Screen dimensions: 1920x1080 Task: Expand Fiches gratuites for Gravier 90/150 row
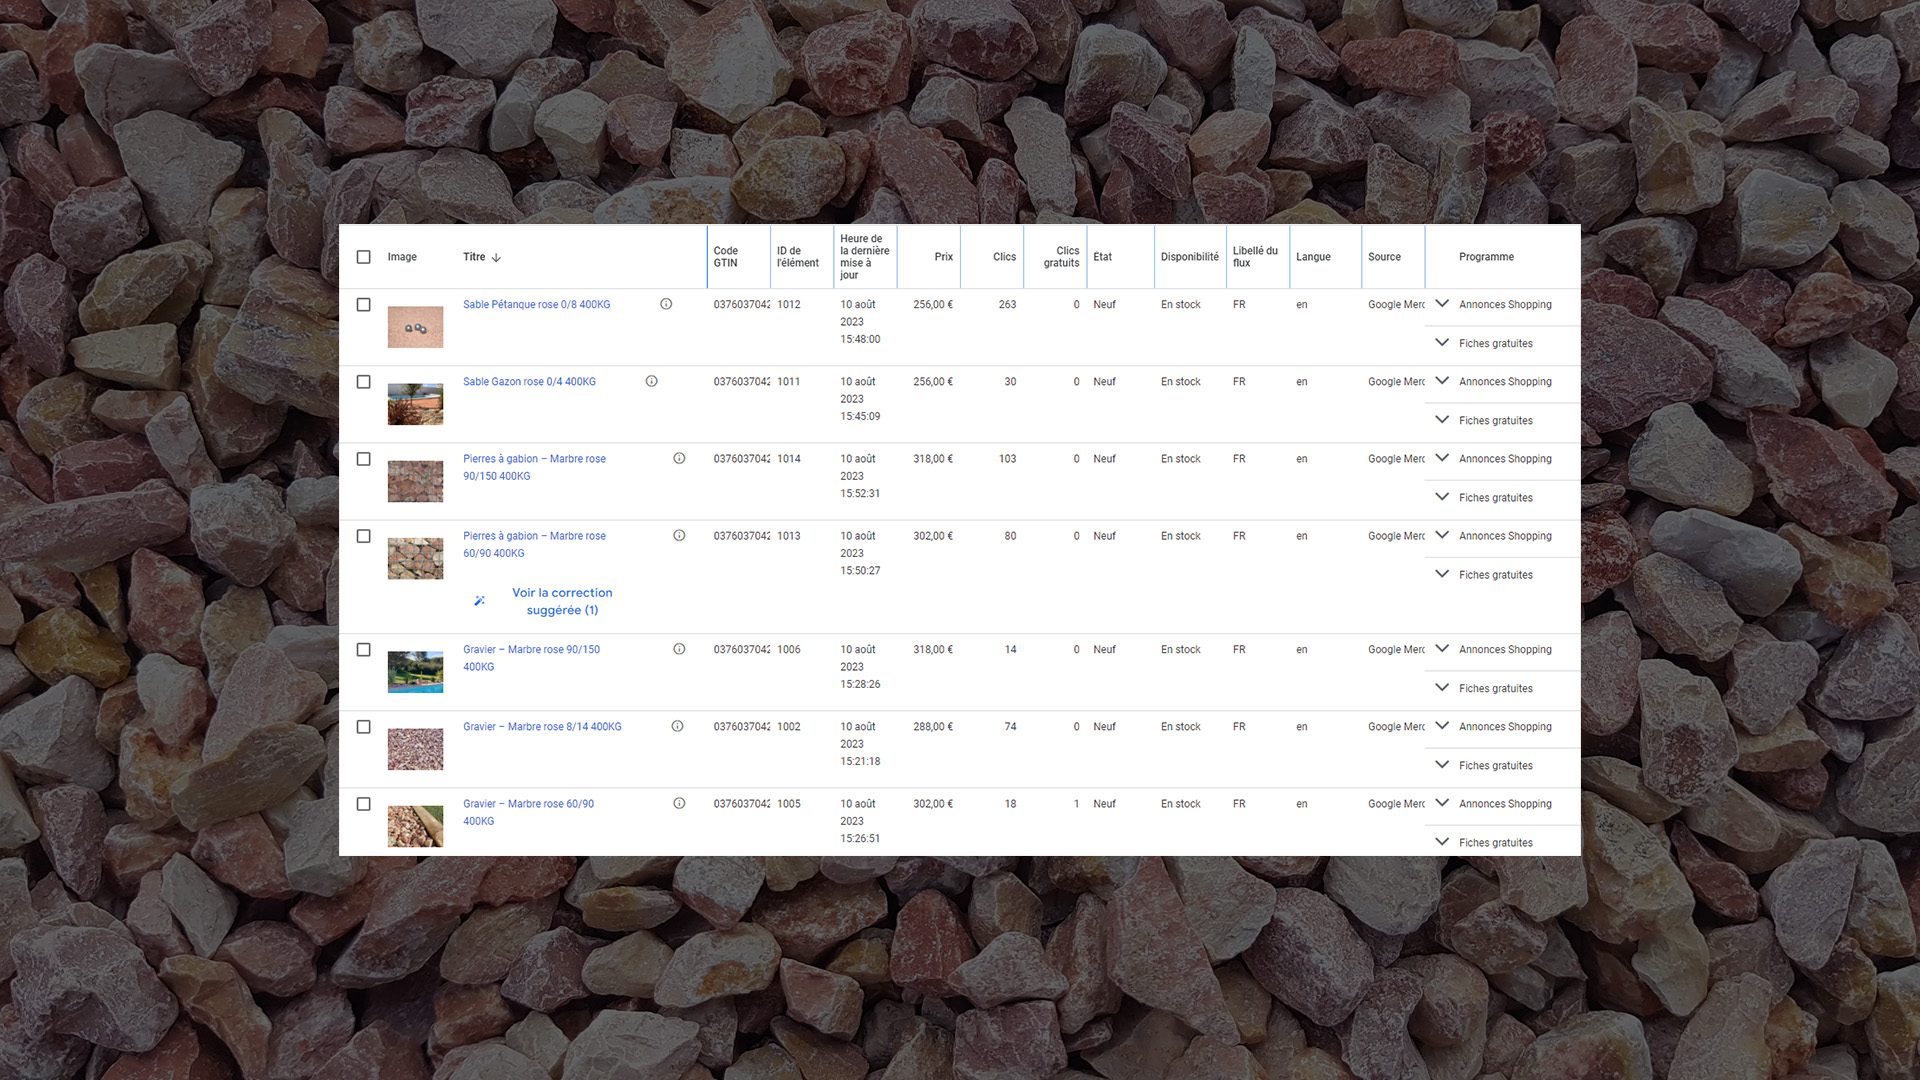[x=1442, y=687]
